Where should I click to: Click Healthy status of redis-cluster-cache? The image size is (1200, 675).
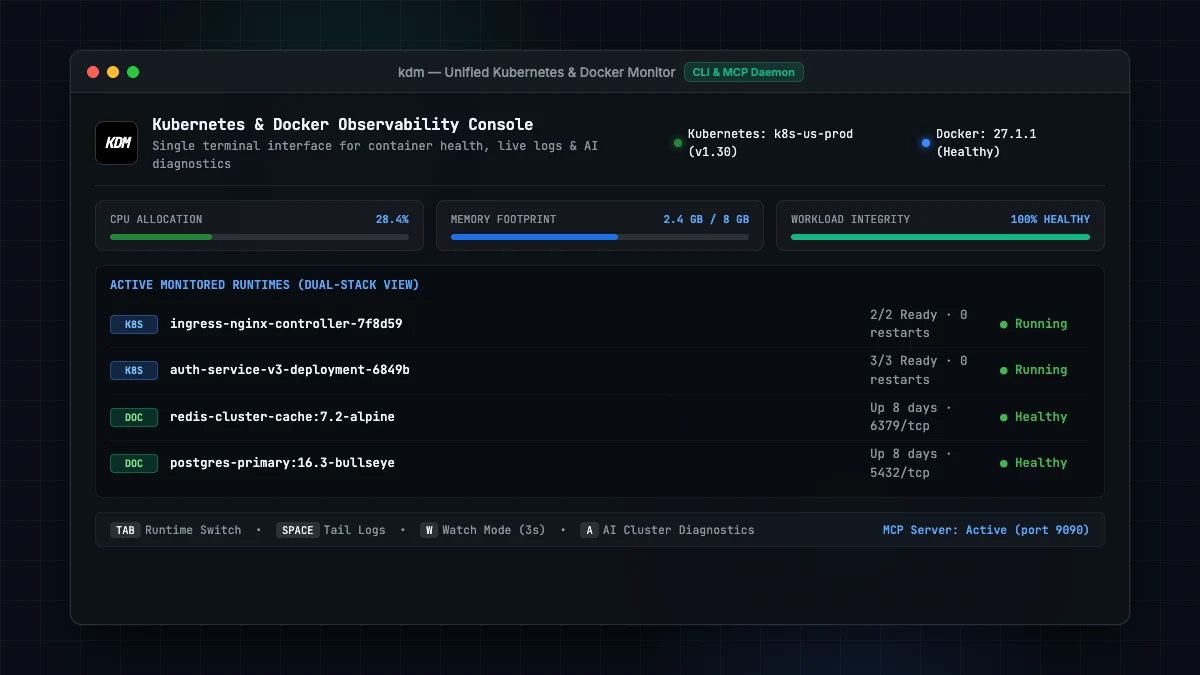click(1034, 417)
